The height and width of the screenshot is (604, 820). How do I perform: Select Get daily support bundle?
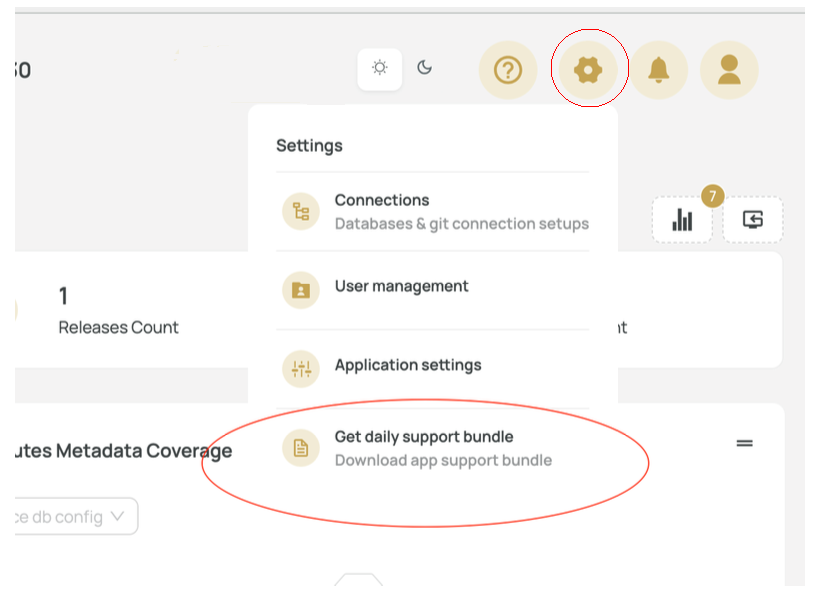[424, 437]
